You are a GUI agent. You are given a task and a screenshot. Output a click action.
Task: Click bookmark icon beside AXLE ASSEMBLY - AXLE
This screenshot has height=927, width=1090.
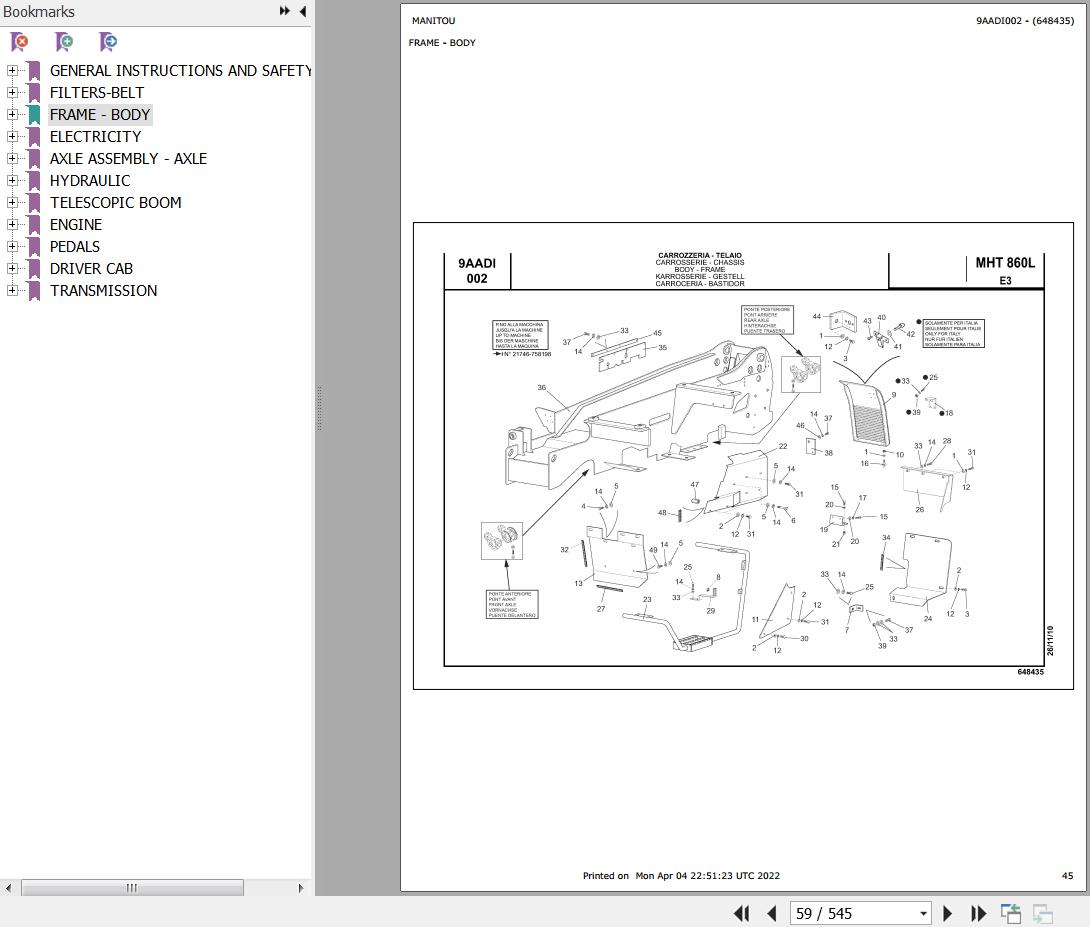(34, 158)
